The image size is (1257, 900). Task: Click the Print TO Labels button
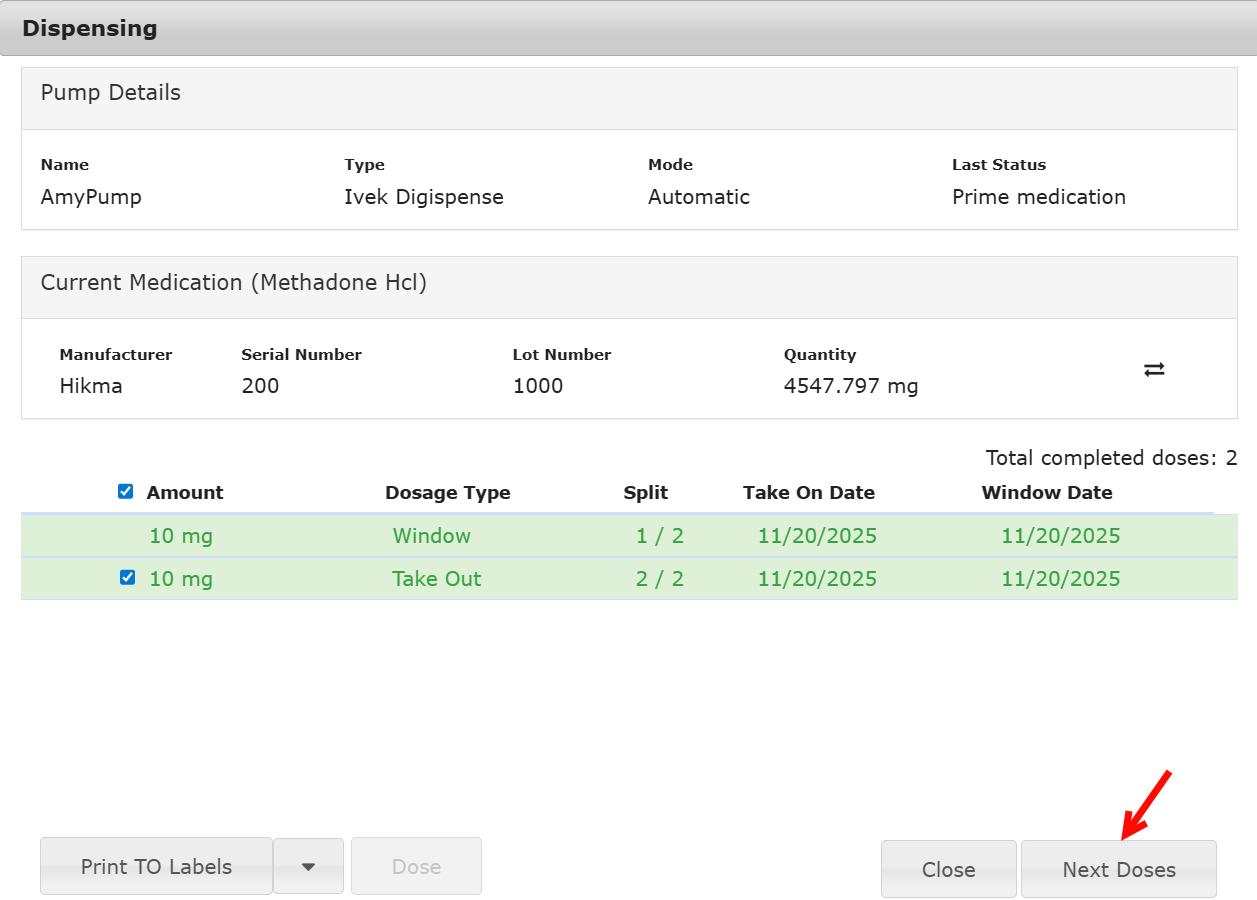(156, 866)
